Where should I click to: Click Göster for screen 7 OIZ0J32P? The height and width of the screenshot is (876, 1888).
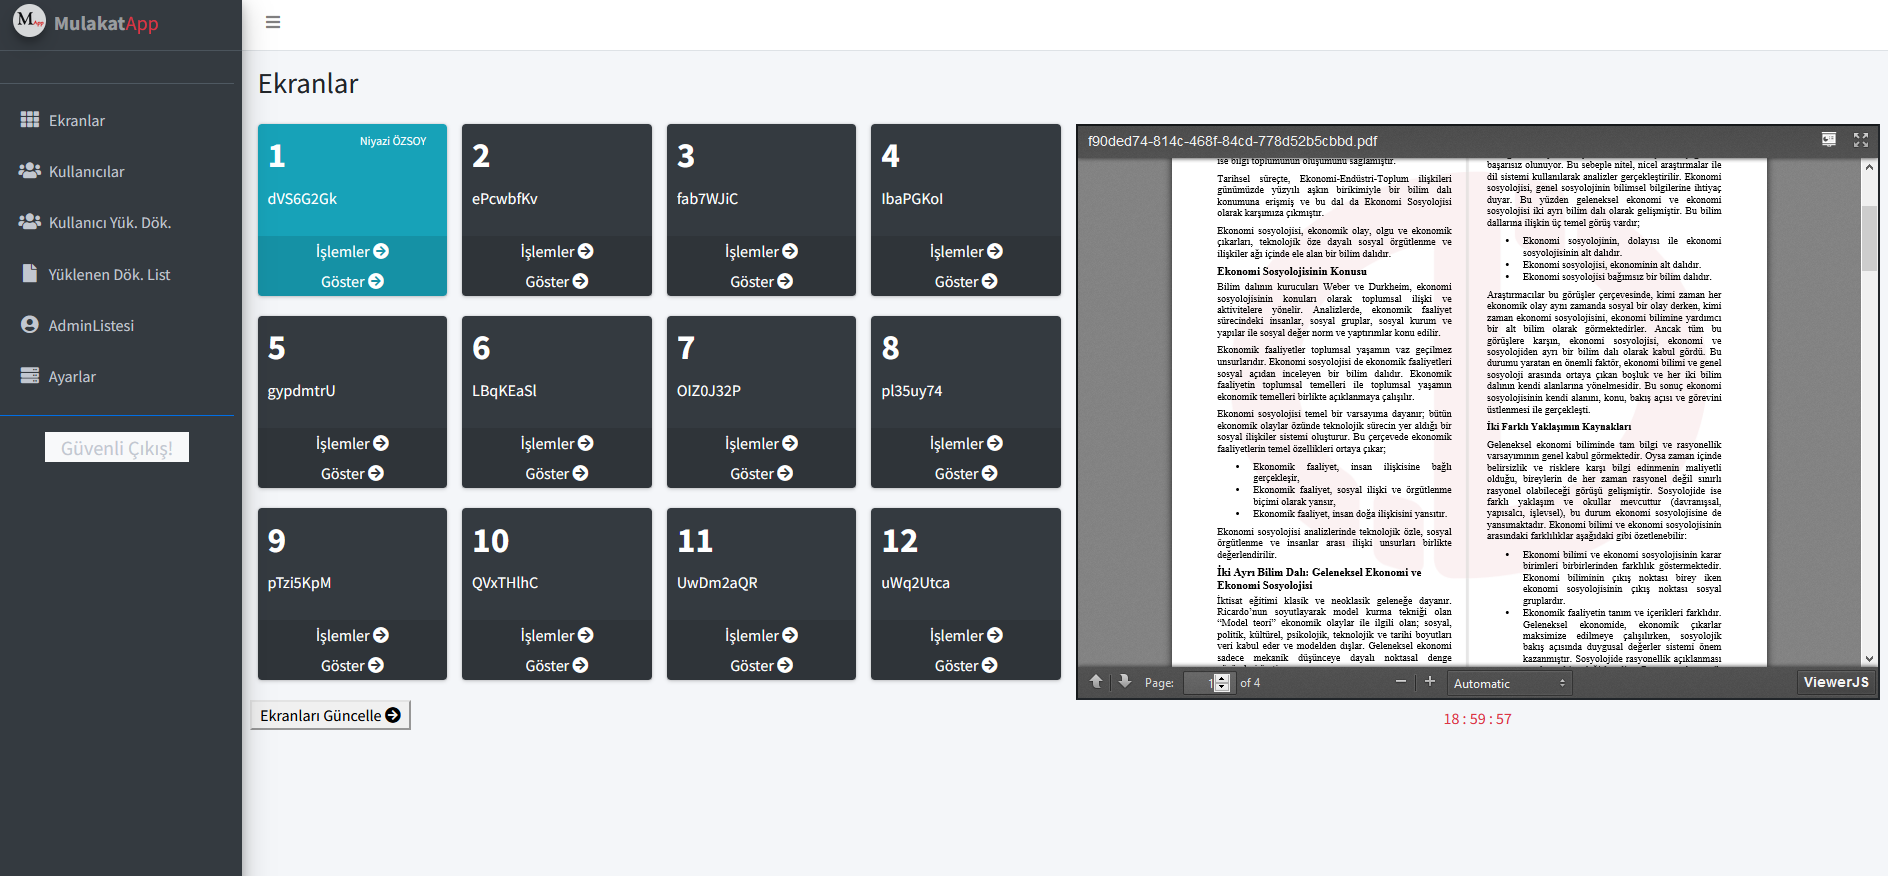(x=761, y=473)
